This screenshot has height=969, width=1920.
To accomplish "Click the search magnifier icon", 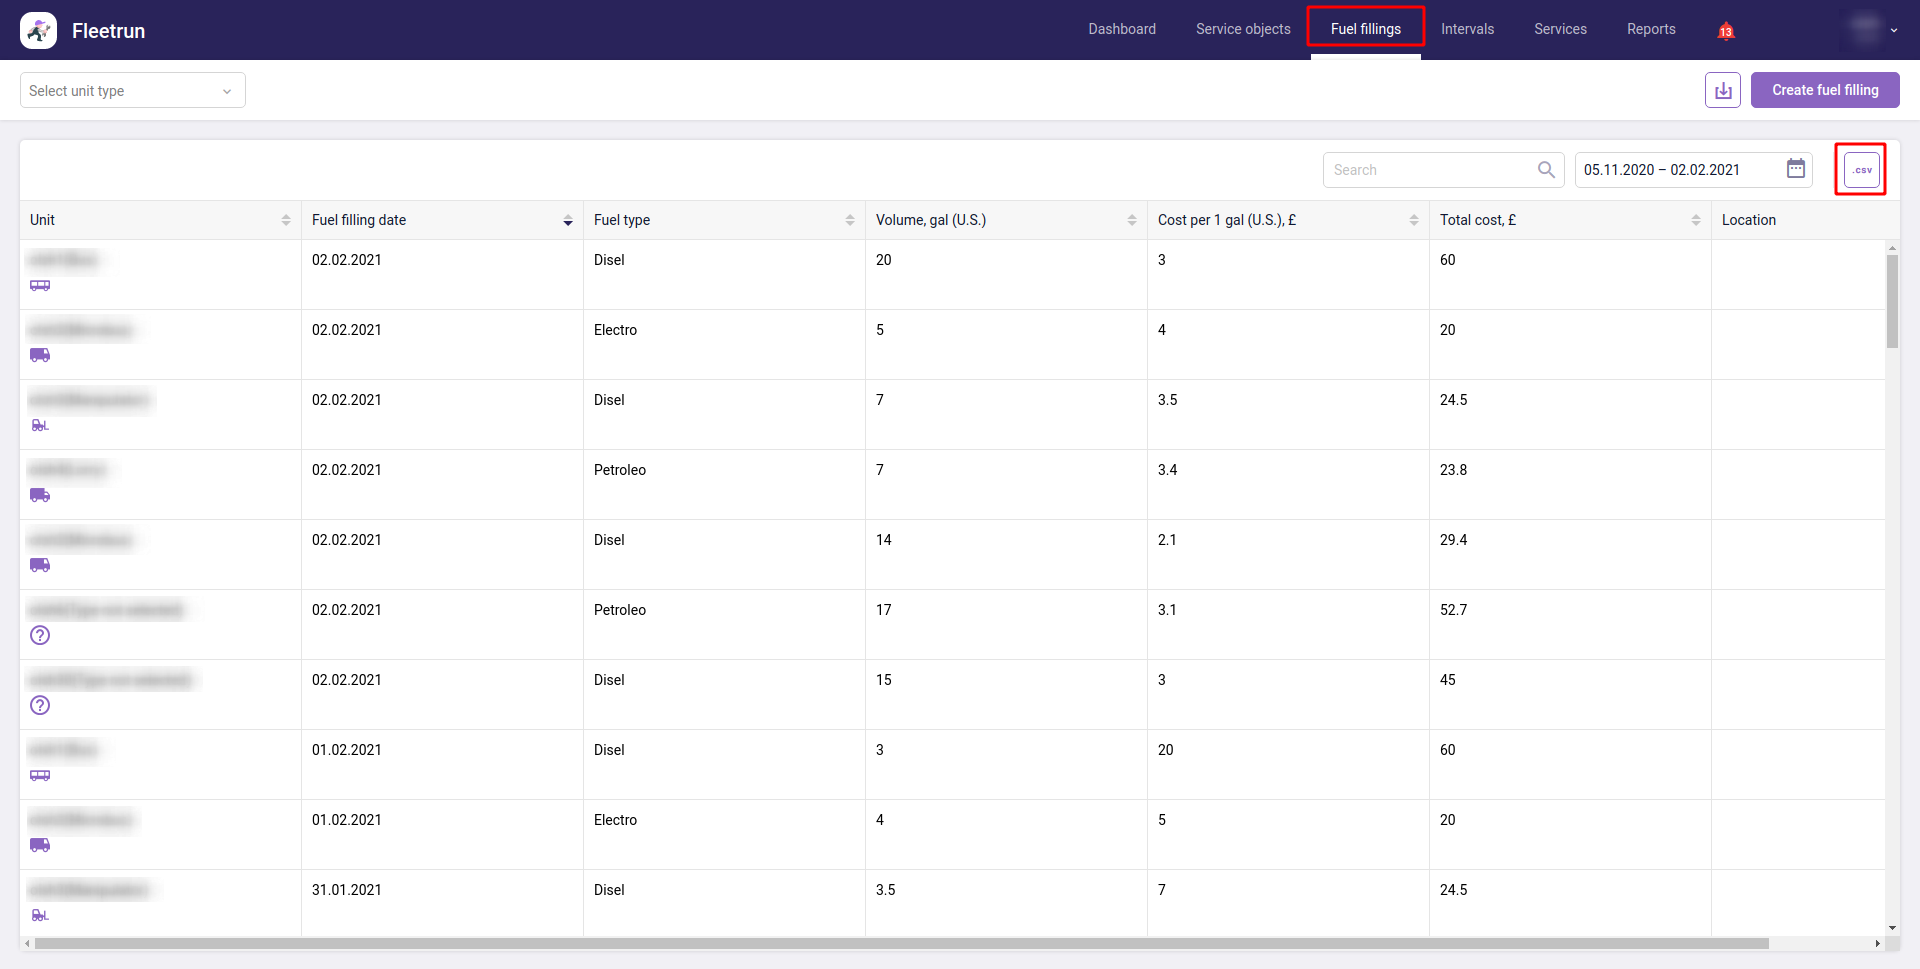I will [1546, 170].
